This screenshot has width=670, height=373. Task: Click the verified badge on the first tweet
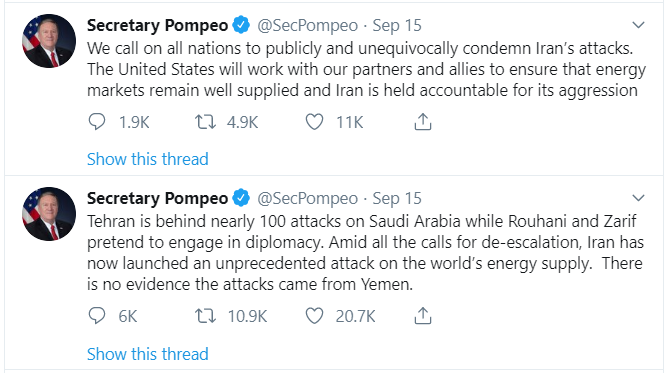pos(241,25)
